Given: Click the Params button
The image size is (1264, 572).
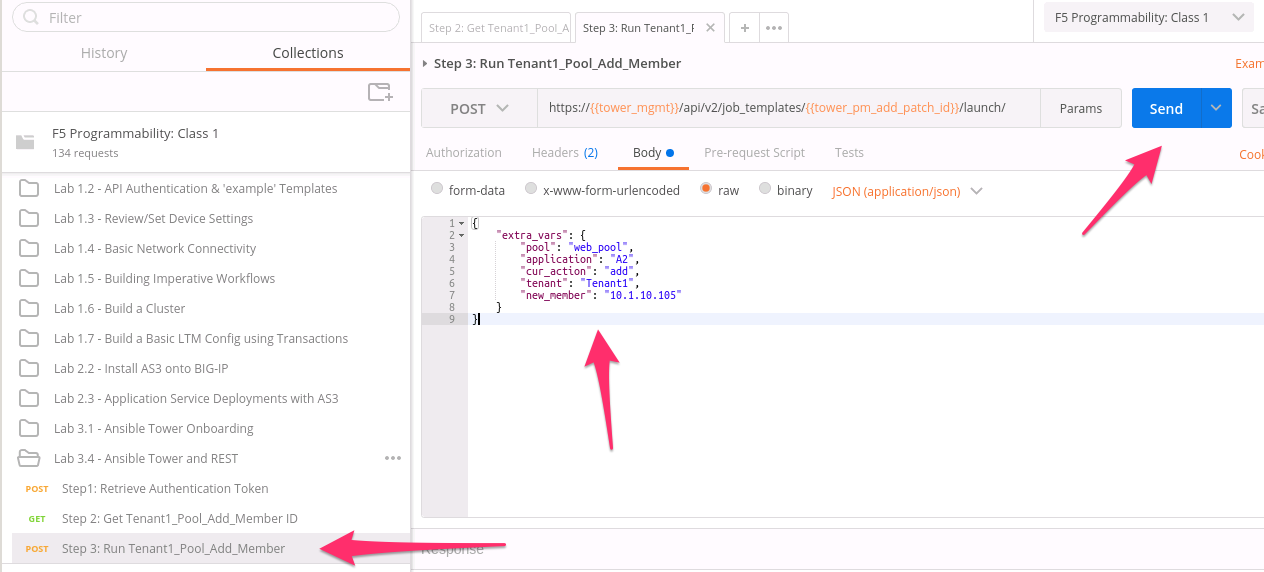Looking at the screenshot, I should coord(1081,108).
